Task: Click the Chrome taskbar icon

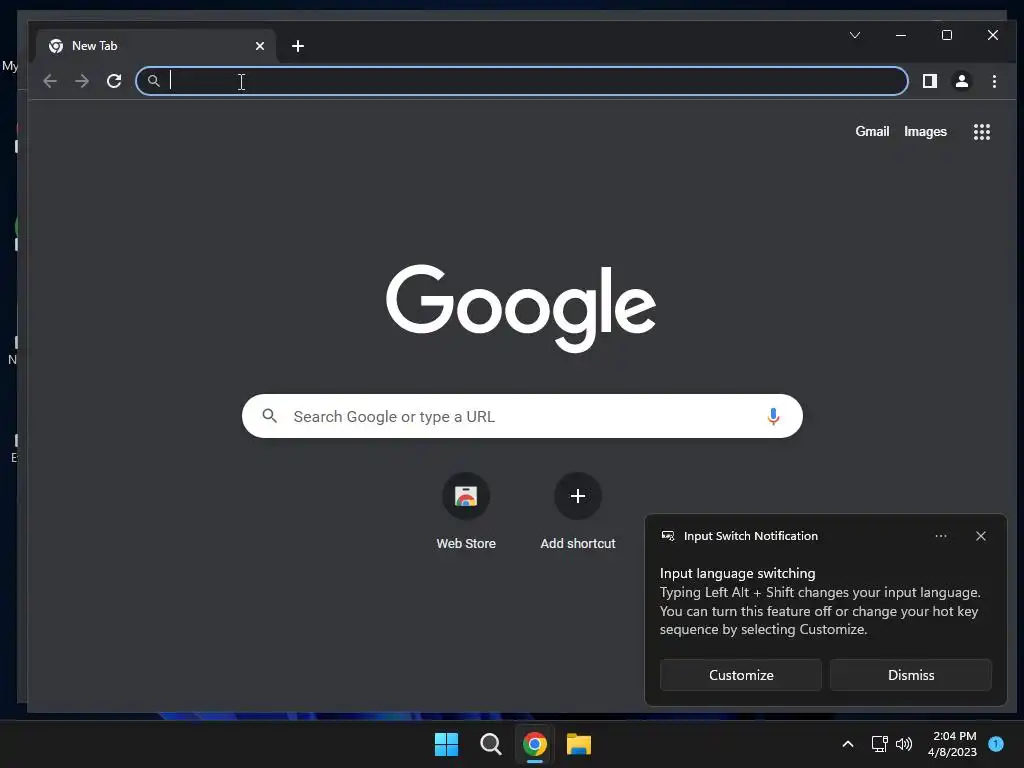Action: [x=534, y=744]
